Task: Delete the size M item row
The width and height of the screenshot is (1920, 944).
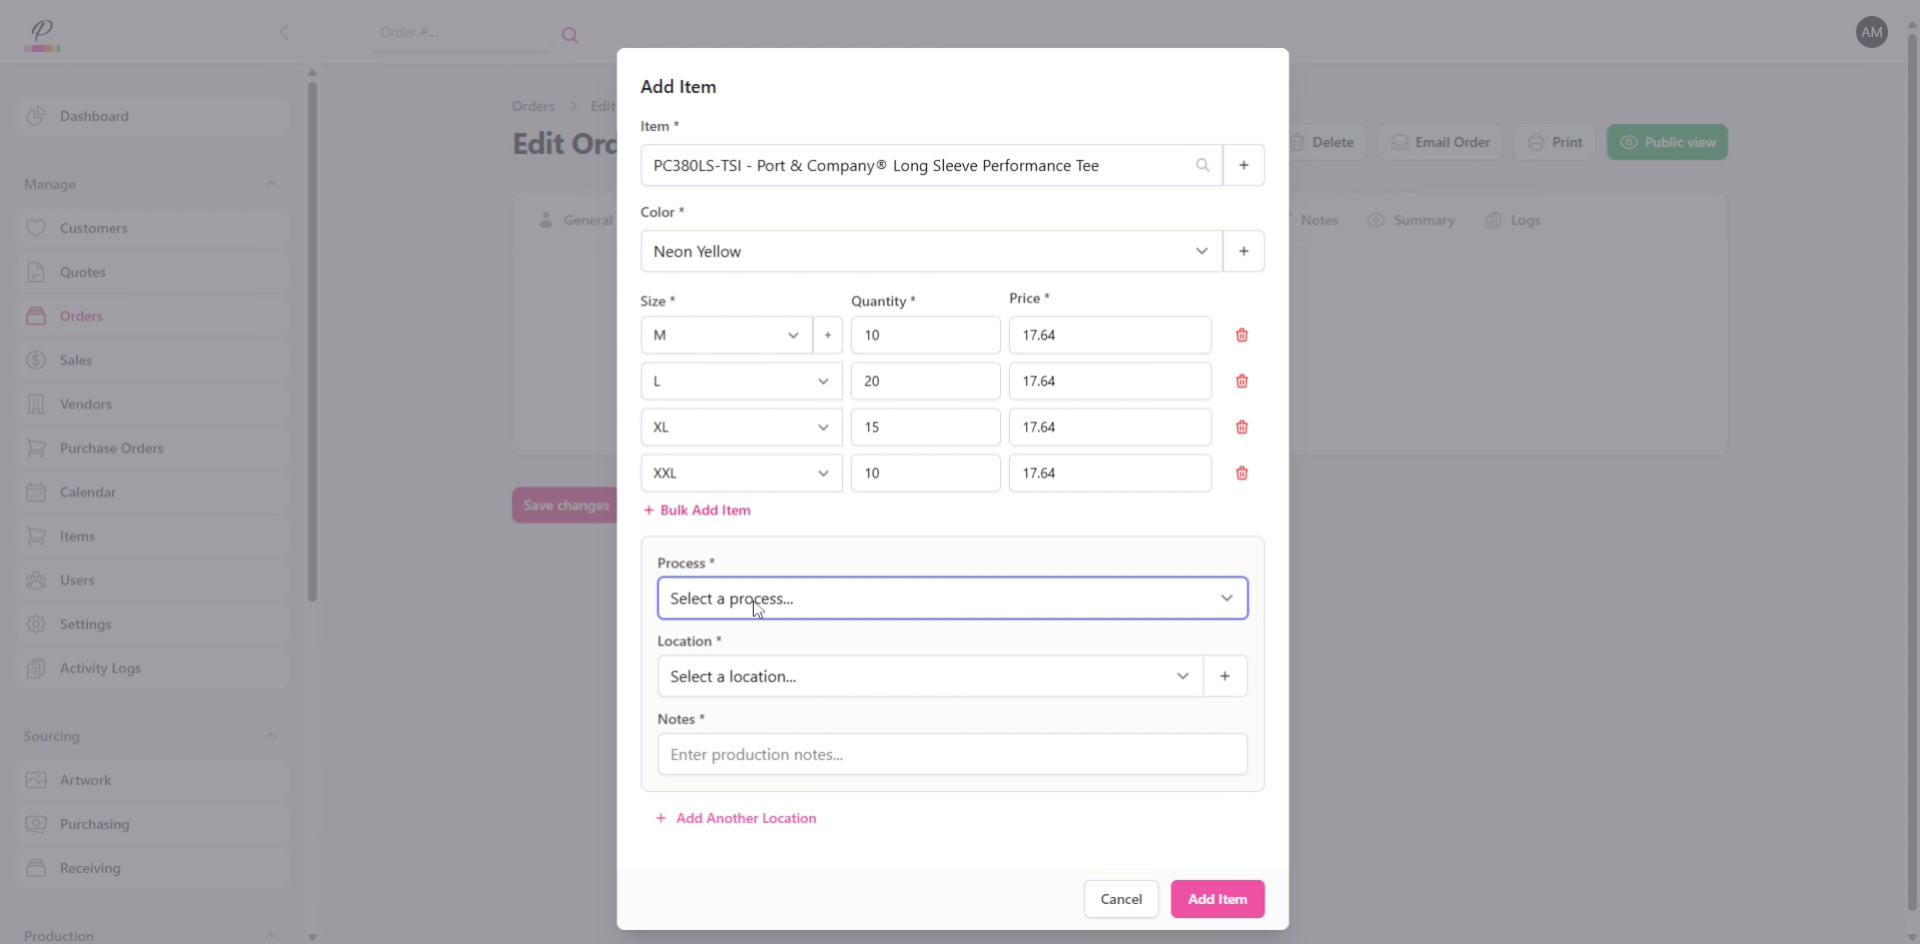Action: (1241, 335)
